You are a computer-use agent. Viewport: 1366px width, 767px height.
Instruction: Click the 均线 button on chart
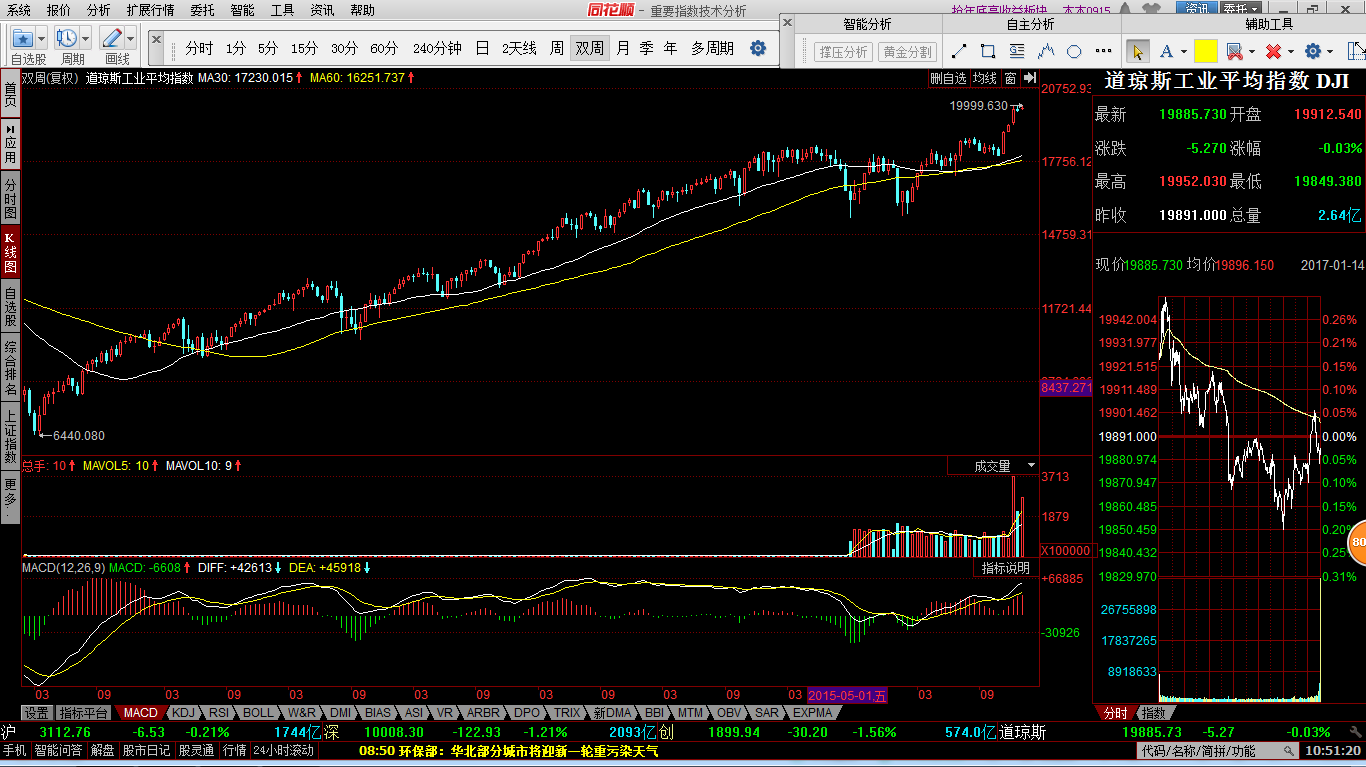pyautogui.click(x=986, y=78)
